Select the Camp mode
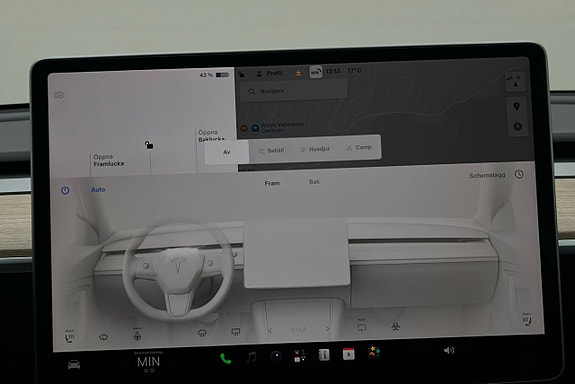This screenshot has width=575, height=384. pos(359,147)
